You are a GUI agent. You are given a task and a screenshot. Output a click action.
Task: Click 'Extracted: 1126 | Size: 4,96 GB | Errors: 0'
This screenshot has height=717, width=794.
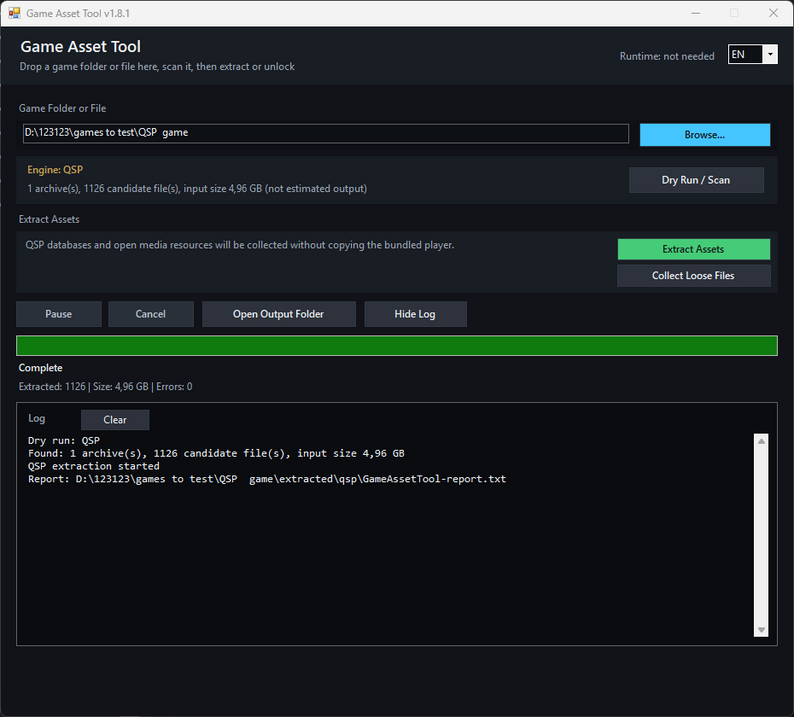[x=105, y=386]
